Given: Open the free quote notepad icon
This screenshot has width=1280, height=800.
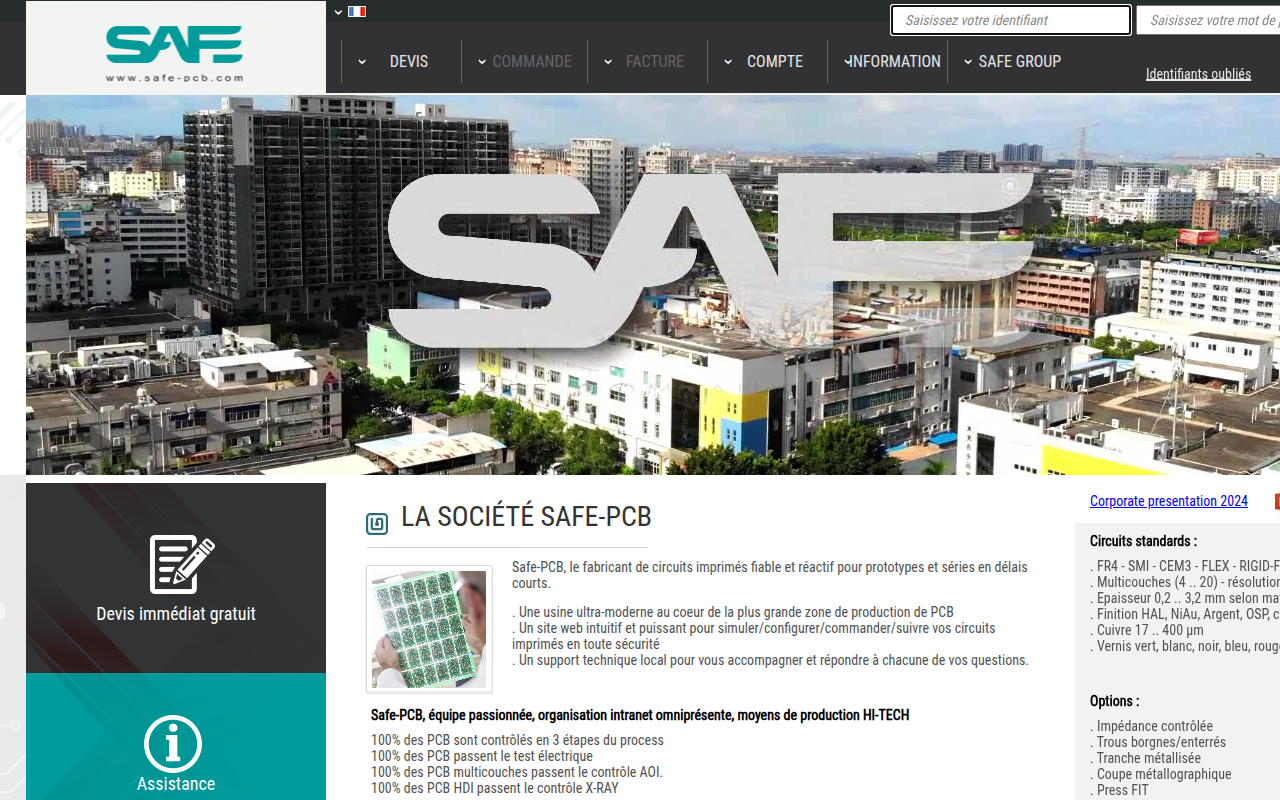Looking at the screenshot, I should pyautogui.click(x=182, y=564).
